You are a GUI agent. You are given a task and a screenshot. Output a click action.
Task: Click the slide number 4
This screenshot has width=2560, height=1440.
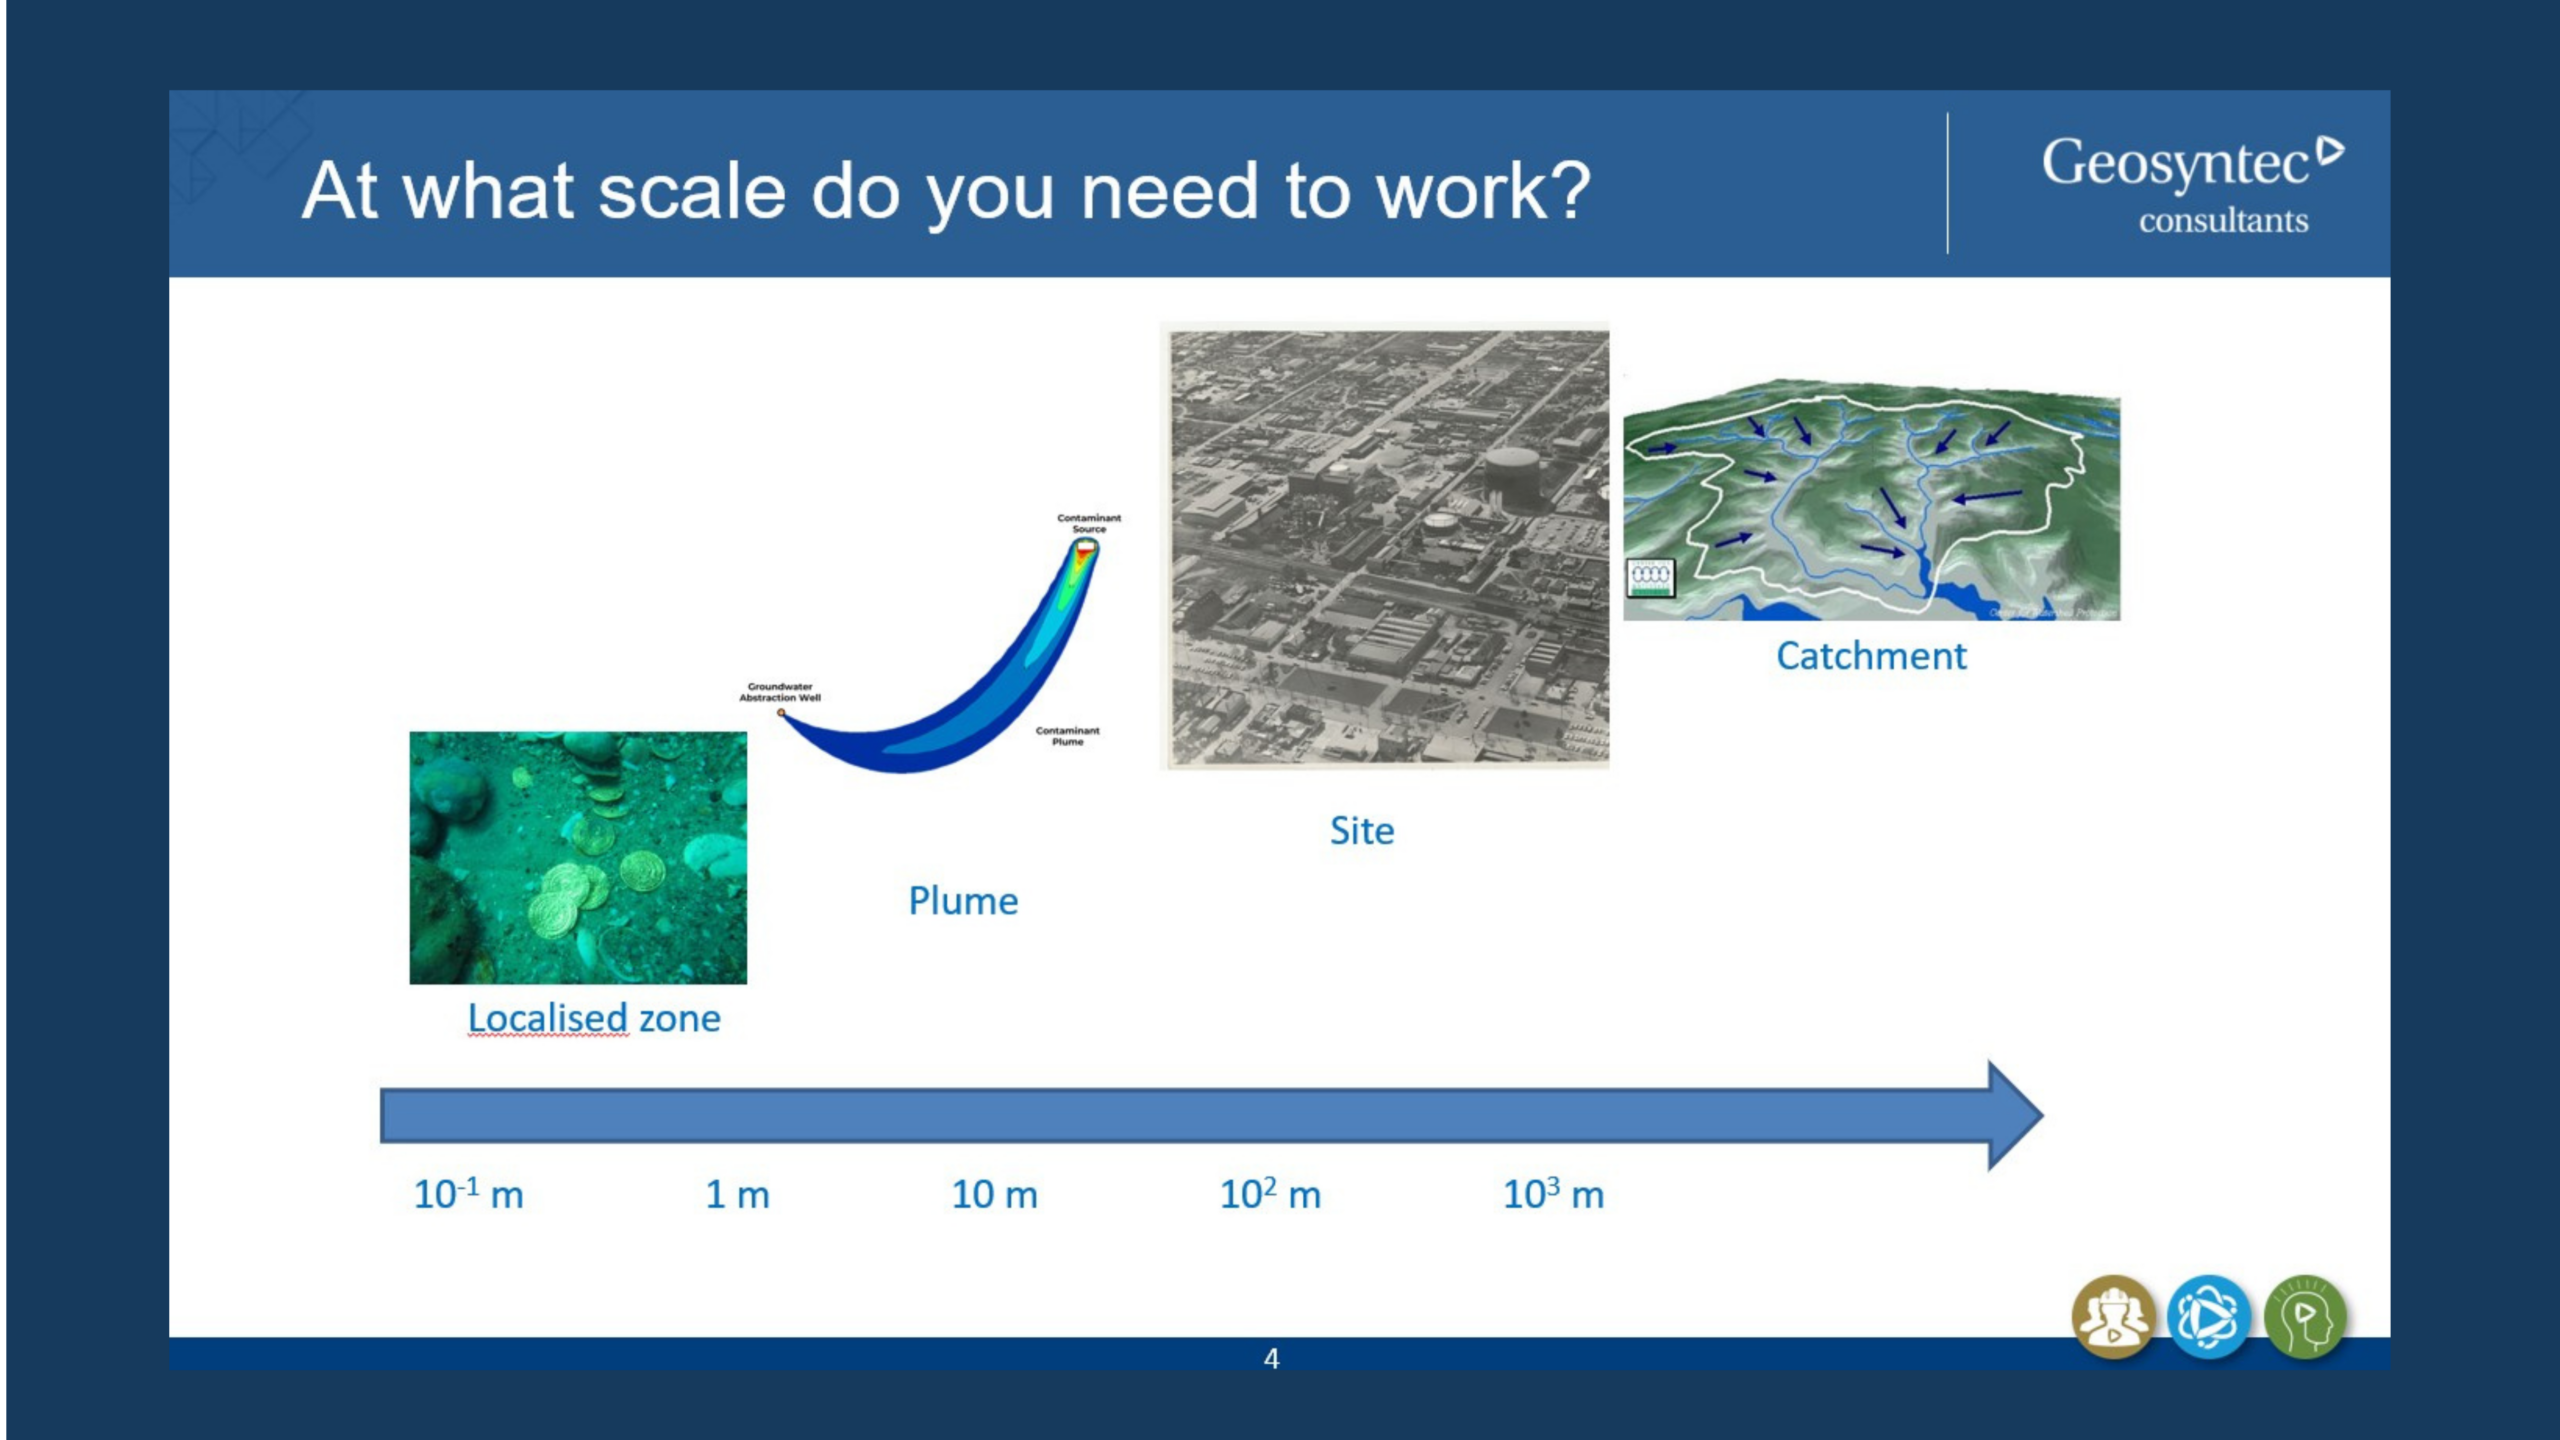pyautogui.click(x=1271, y=1358)
